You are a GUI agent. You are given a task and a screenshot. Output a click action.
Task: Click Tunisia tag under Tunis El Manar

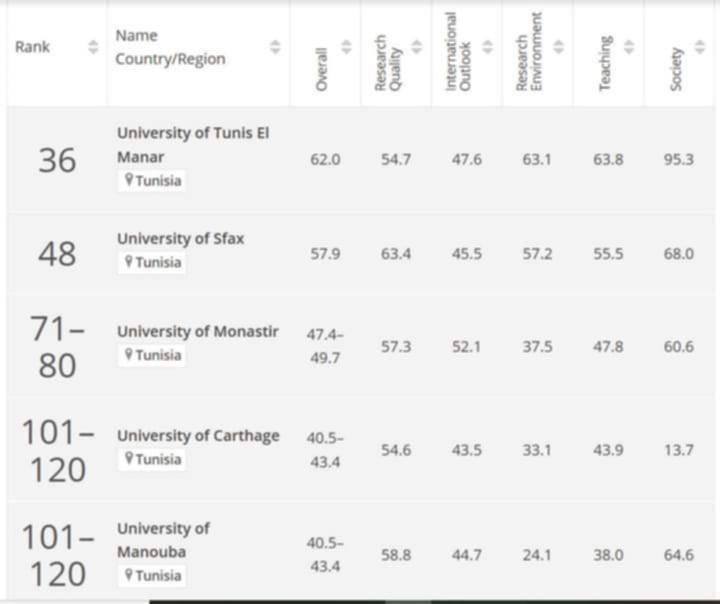pos(152,181)
